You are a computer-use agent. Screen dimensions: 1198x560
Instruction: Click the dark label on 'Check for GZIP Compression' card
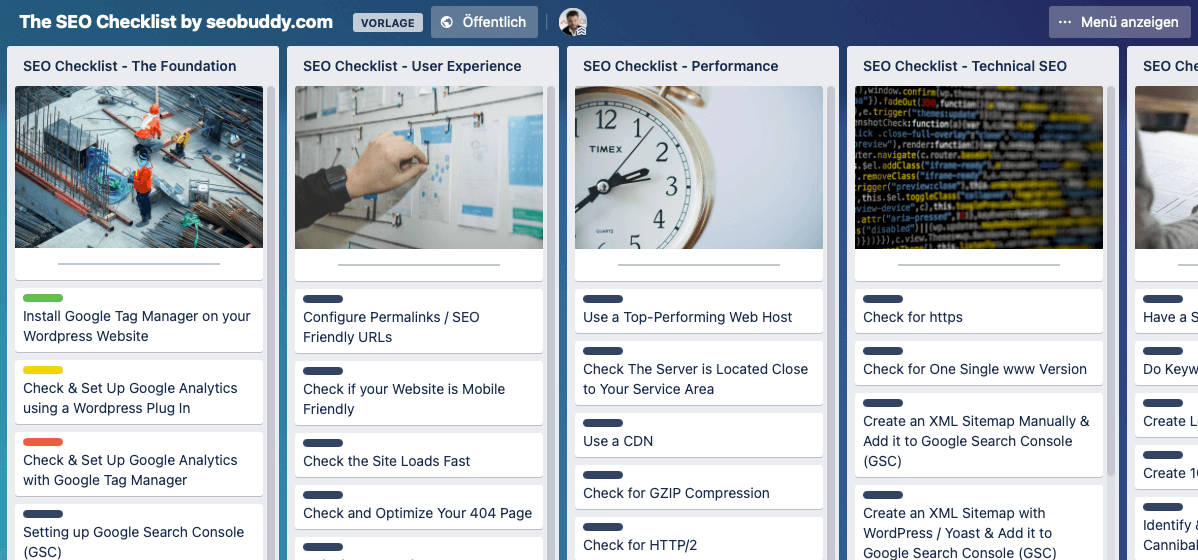pos(603,475)
